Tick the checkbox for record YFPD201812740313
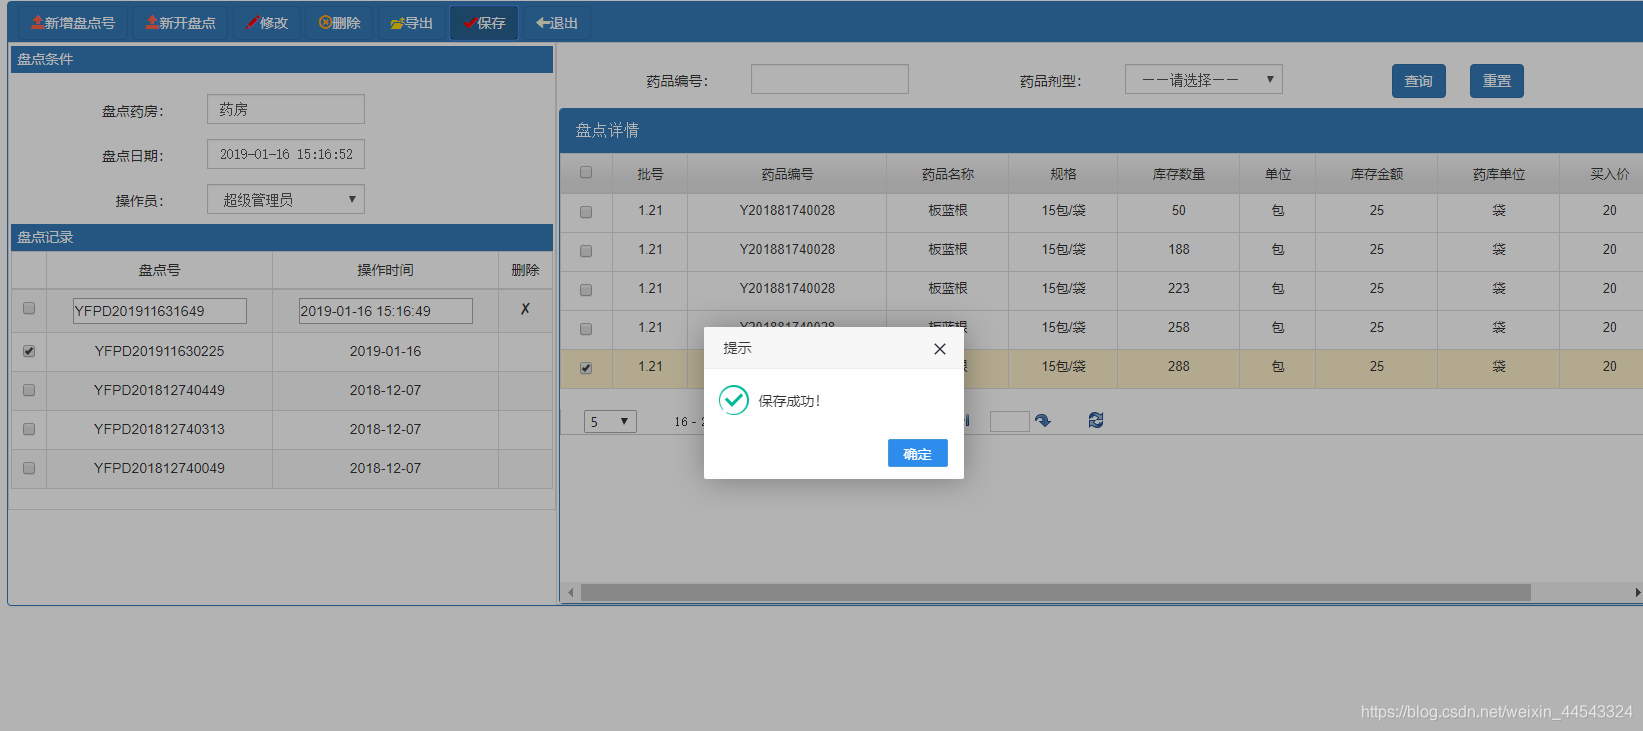 click(29, 429)
